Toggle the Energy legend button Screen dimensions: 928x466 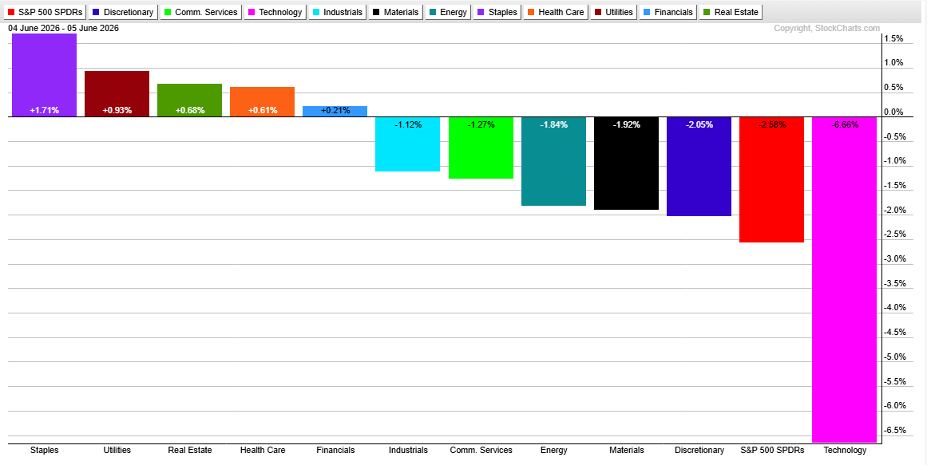pyautogui.click(x=448, y=12)
